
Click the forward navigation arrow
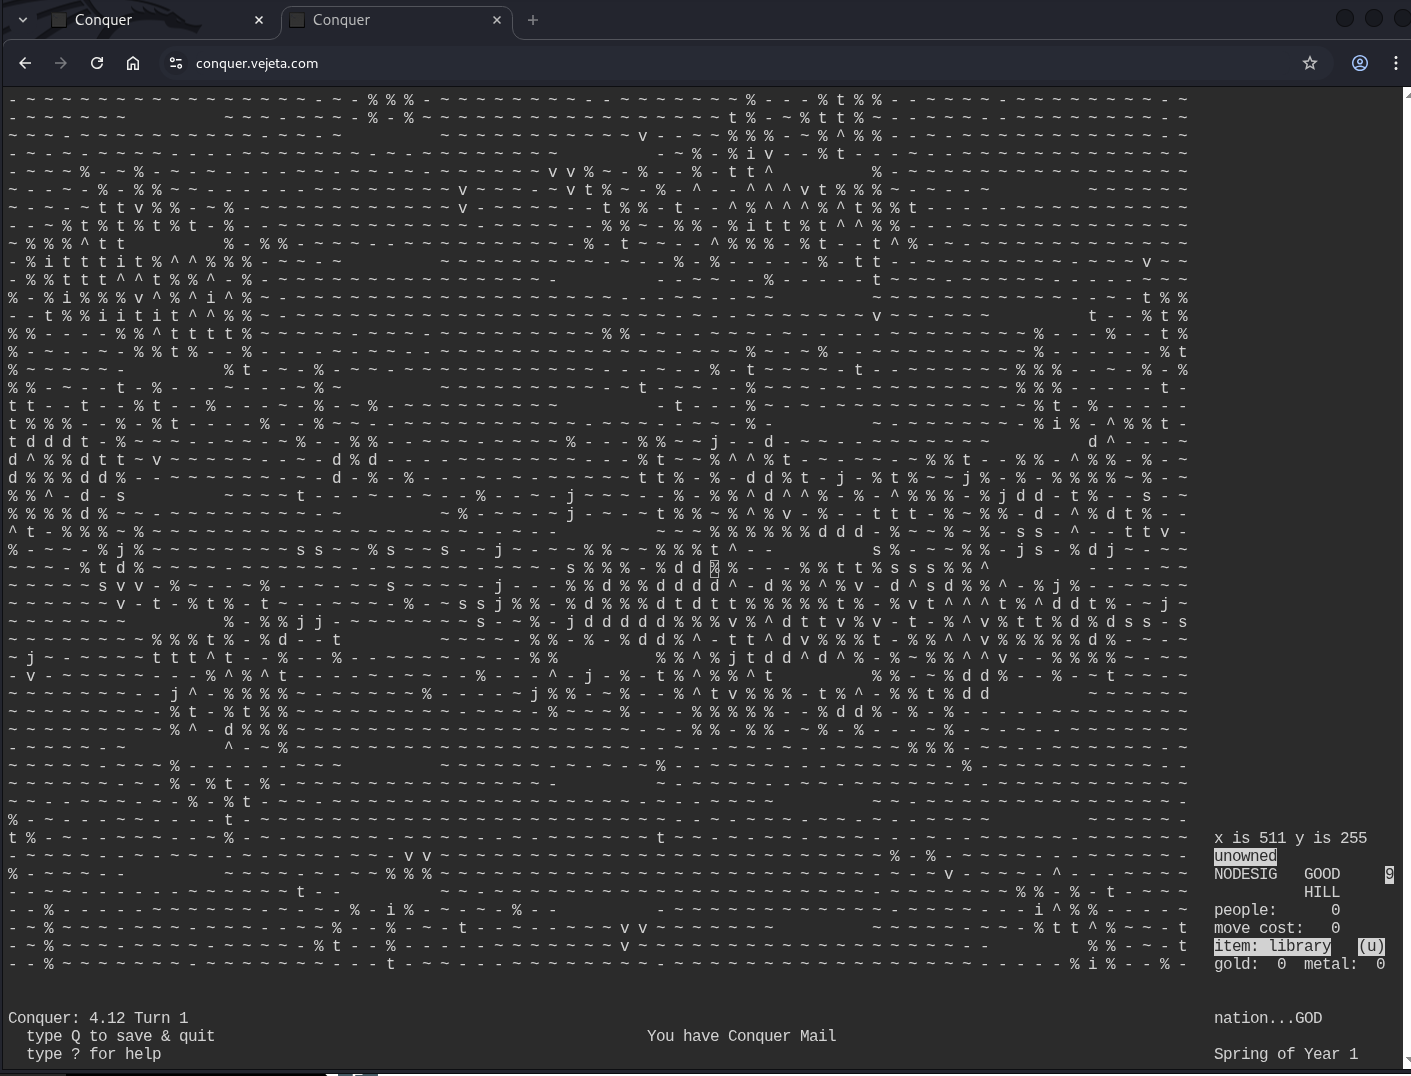pyautogui.click(x=61, y=63)
